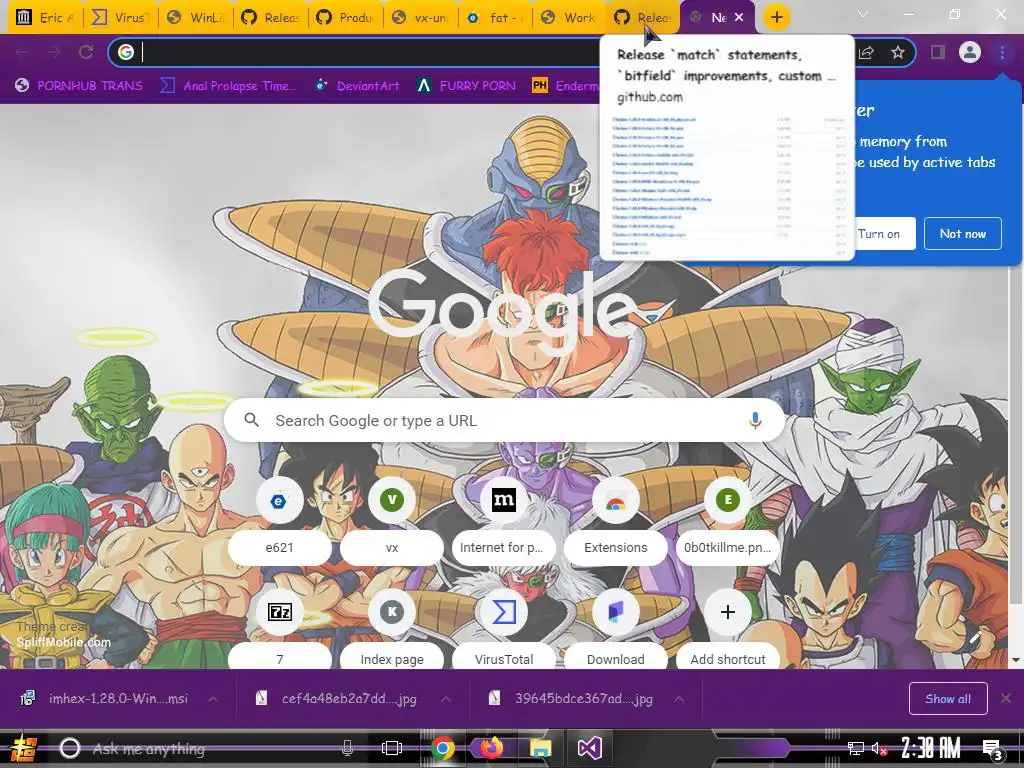Show all downloads
Image resolution: width=1024 pixels, height=768 pixels.
click(x=948, y=699)
